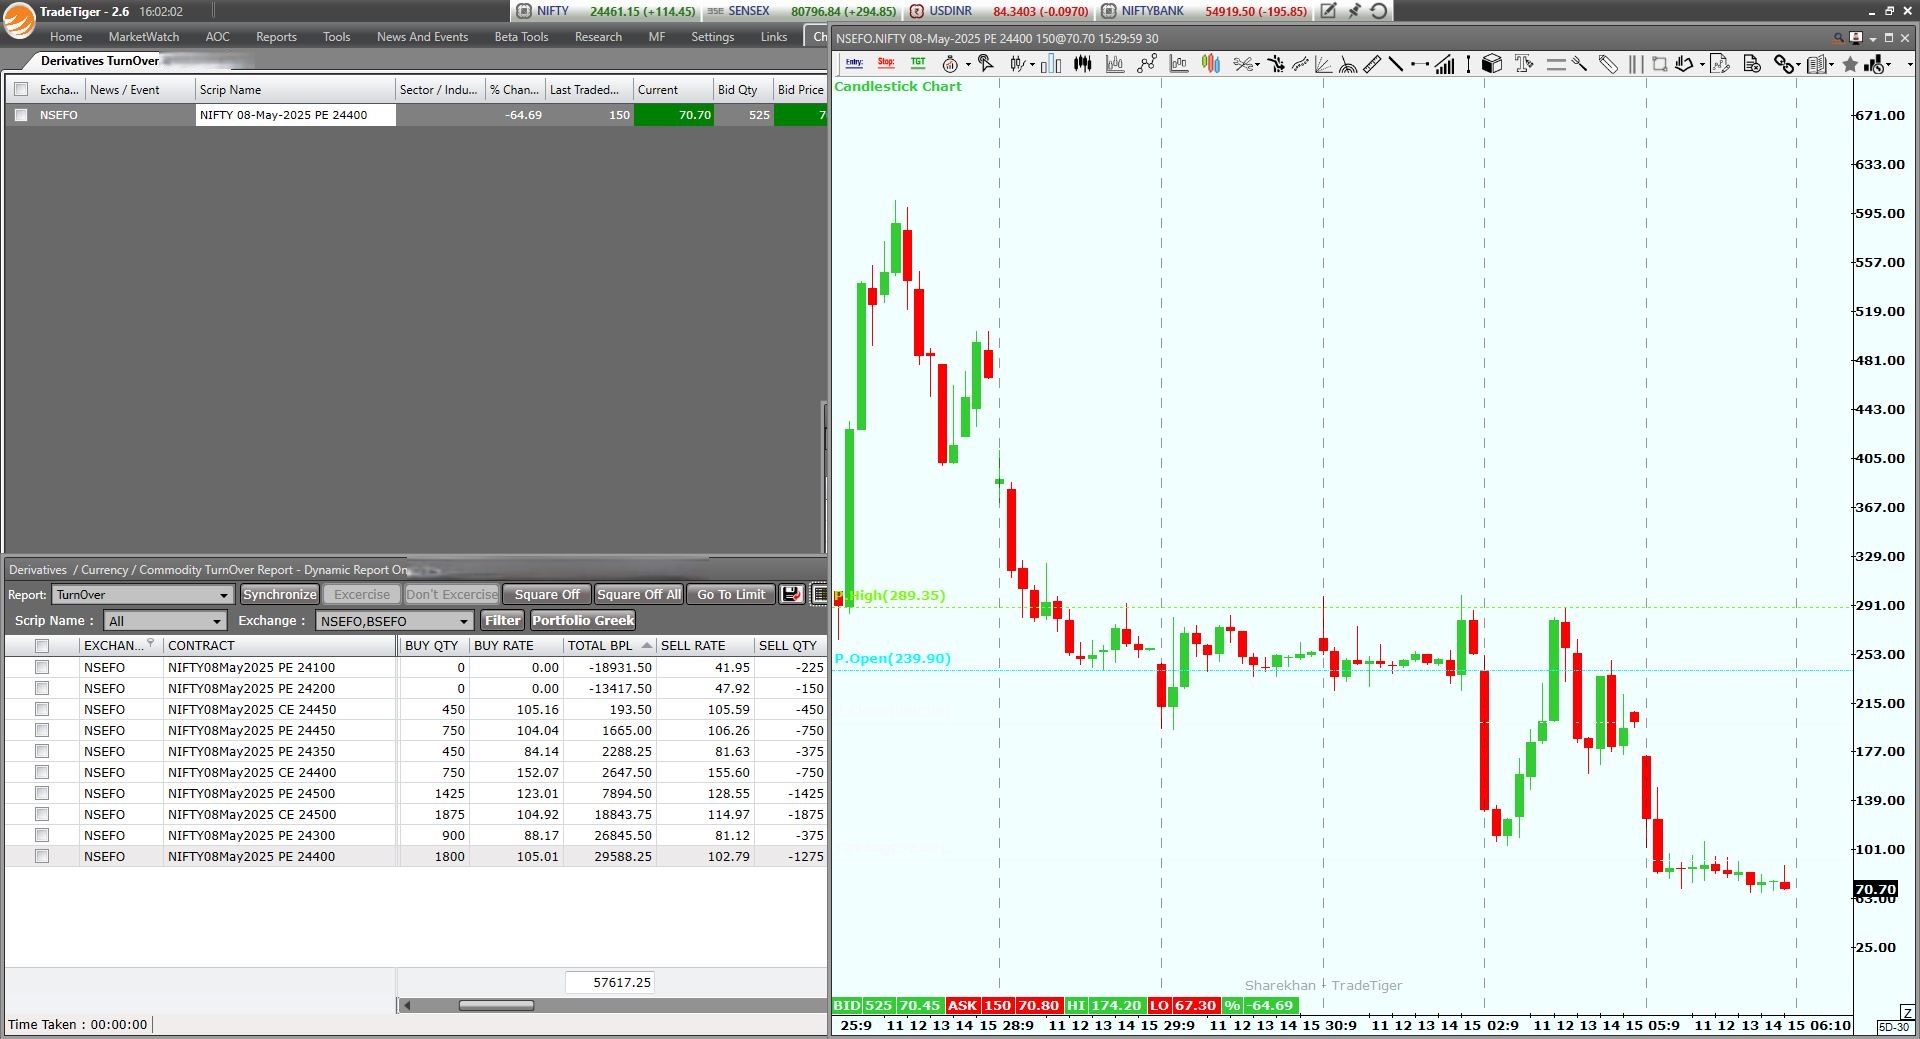
Task: Select the arcs drawing tool
Action: point(1348,64)
